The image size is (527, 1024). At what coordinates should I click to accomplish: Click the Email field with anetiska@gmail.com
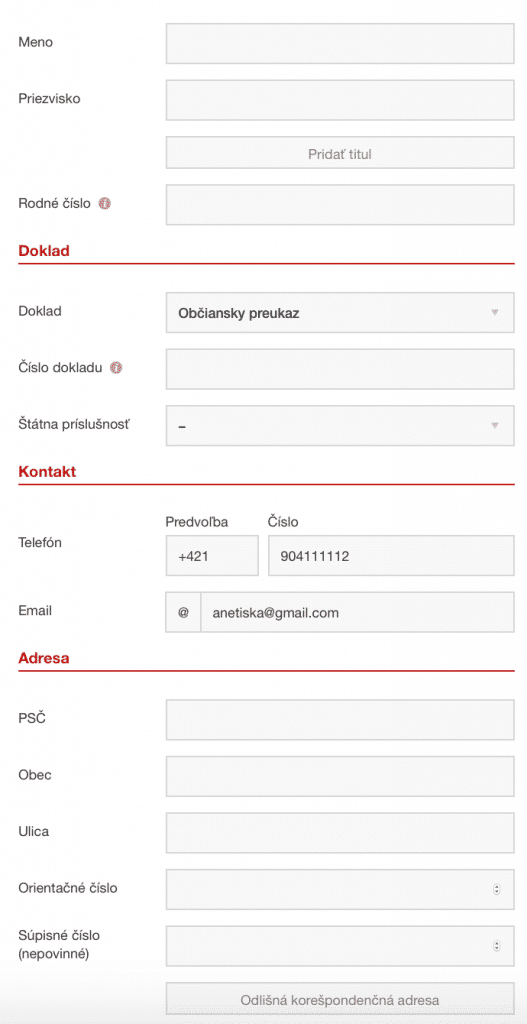(357, 613)
